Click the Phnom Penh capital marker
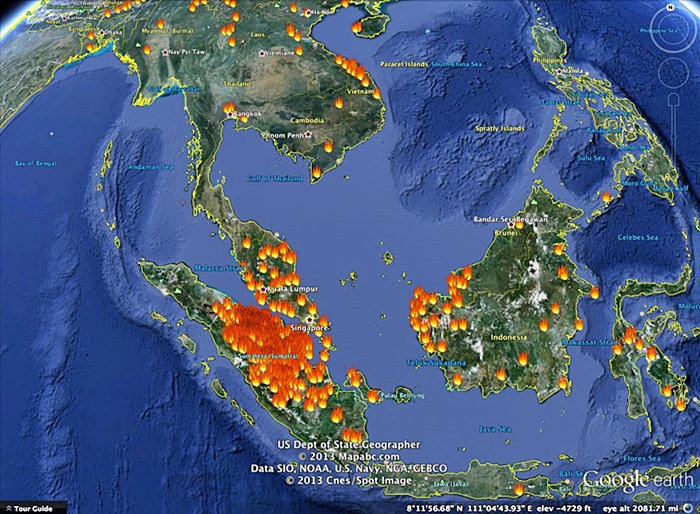 (x=309, y=133)
